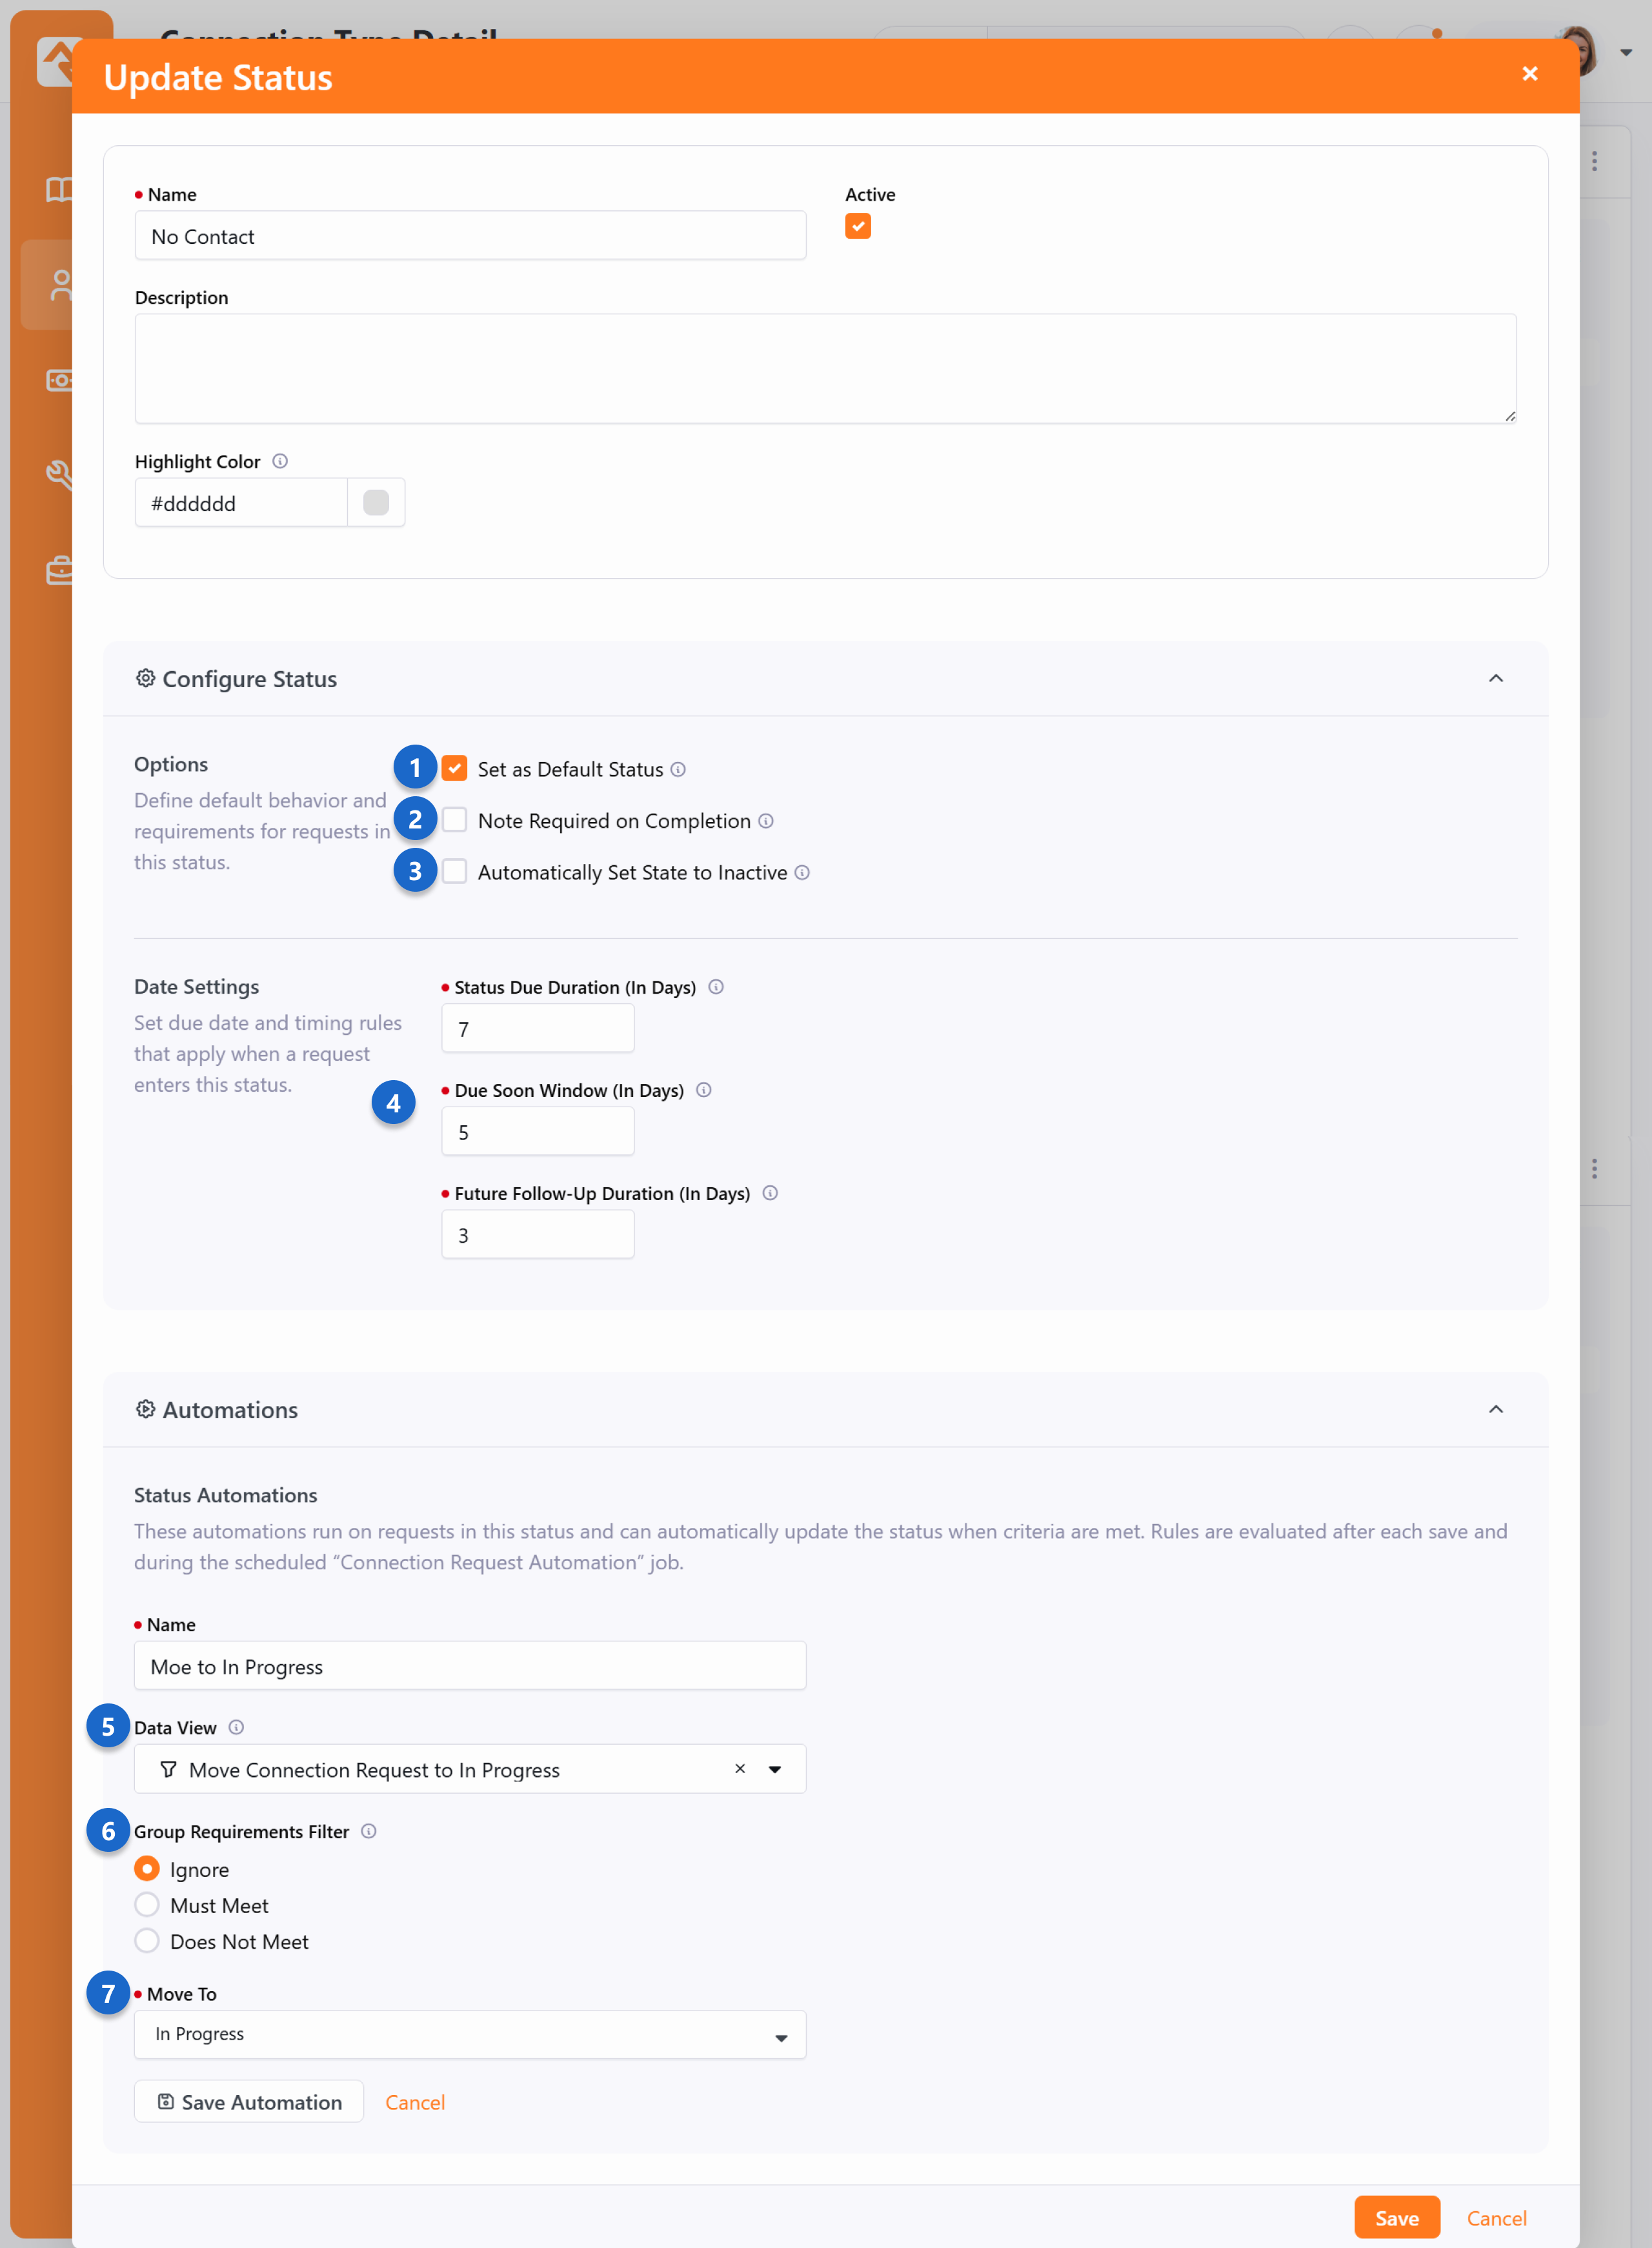The height and width of the screenshot is (2248, 1652).
Task: Click info icon beside Due Soon Window
Action: point(704,1090)
